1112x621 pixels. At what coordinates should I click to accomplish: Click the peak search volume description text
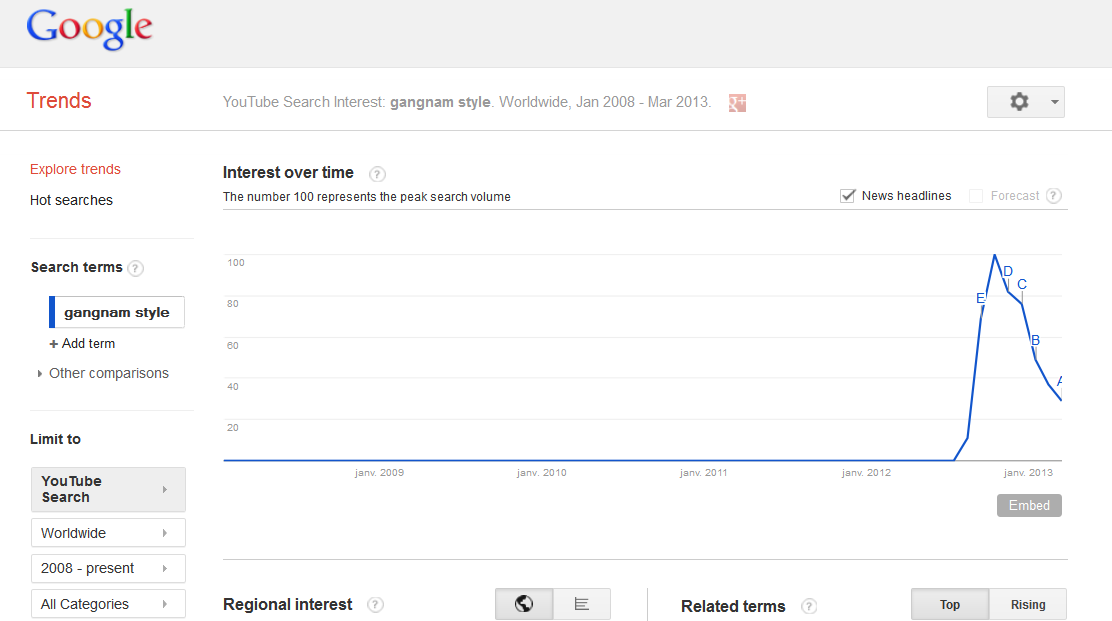(367, 197)
